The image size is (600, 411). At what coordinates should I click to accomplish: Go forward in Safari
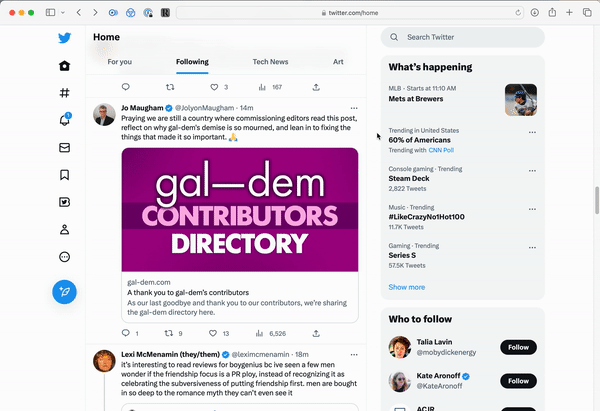point(95,13)
